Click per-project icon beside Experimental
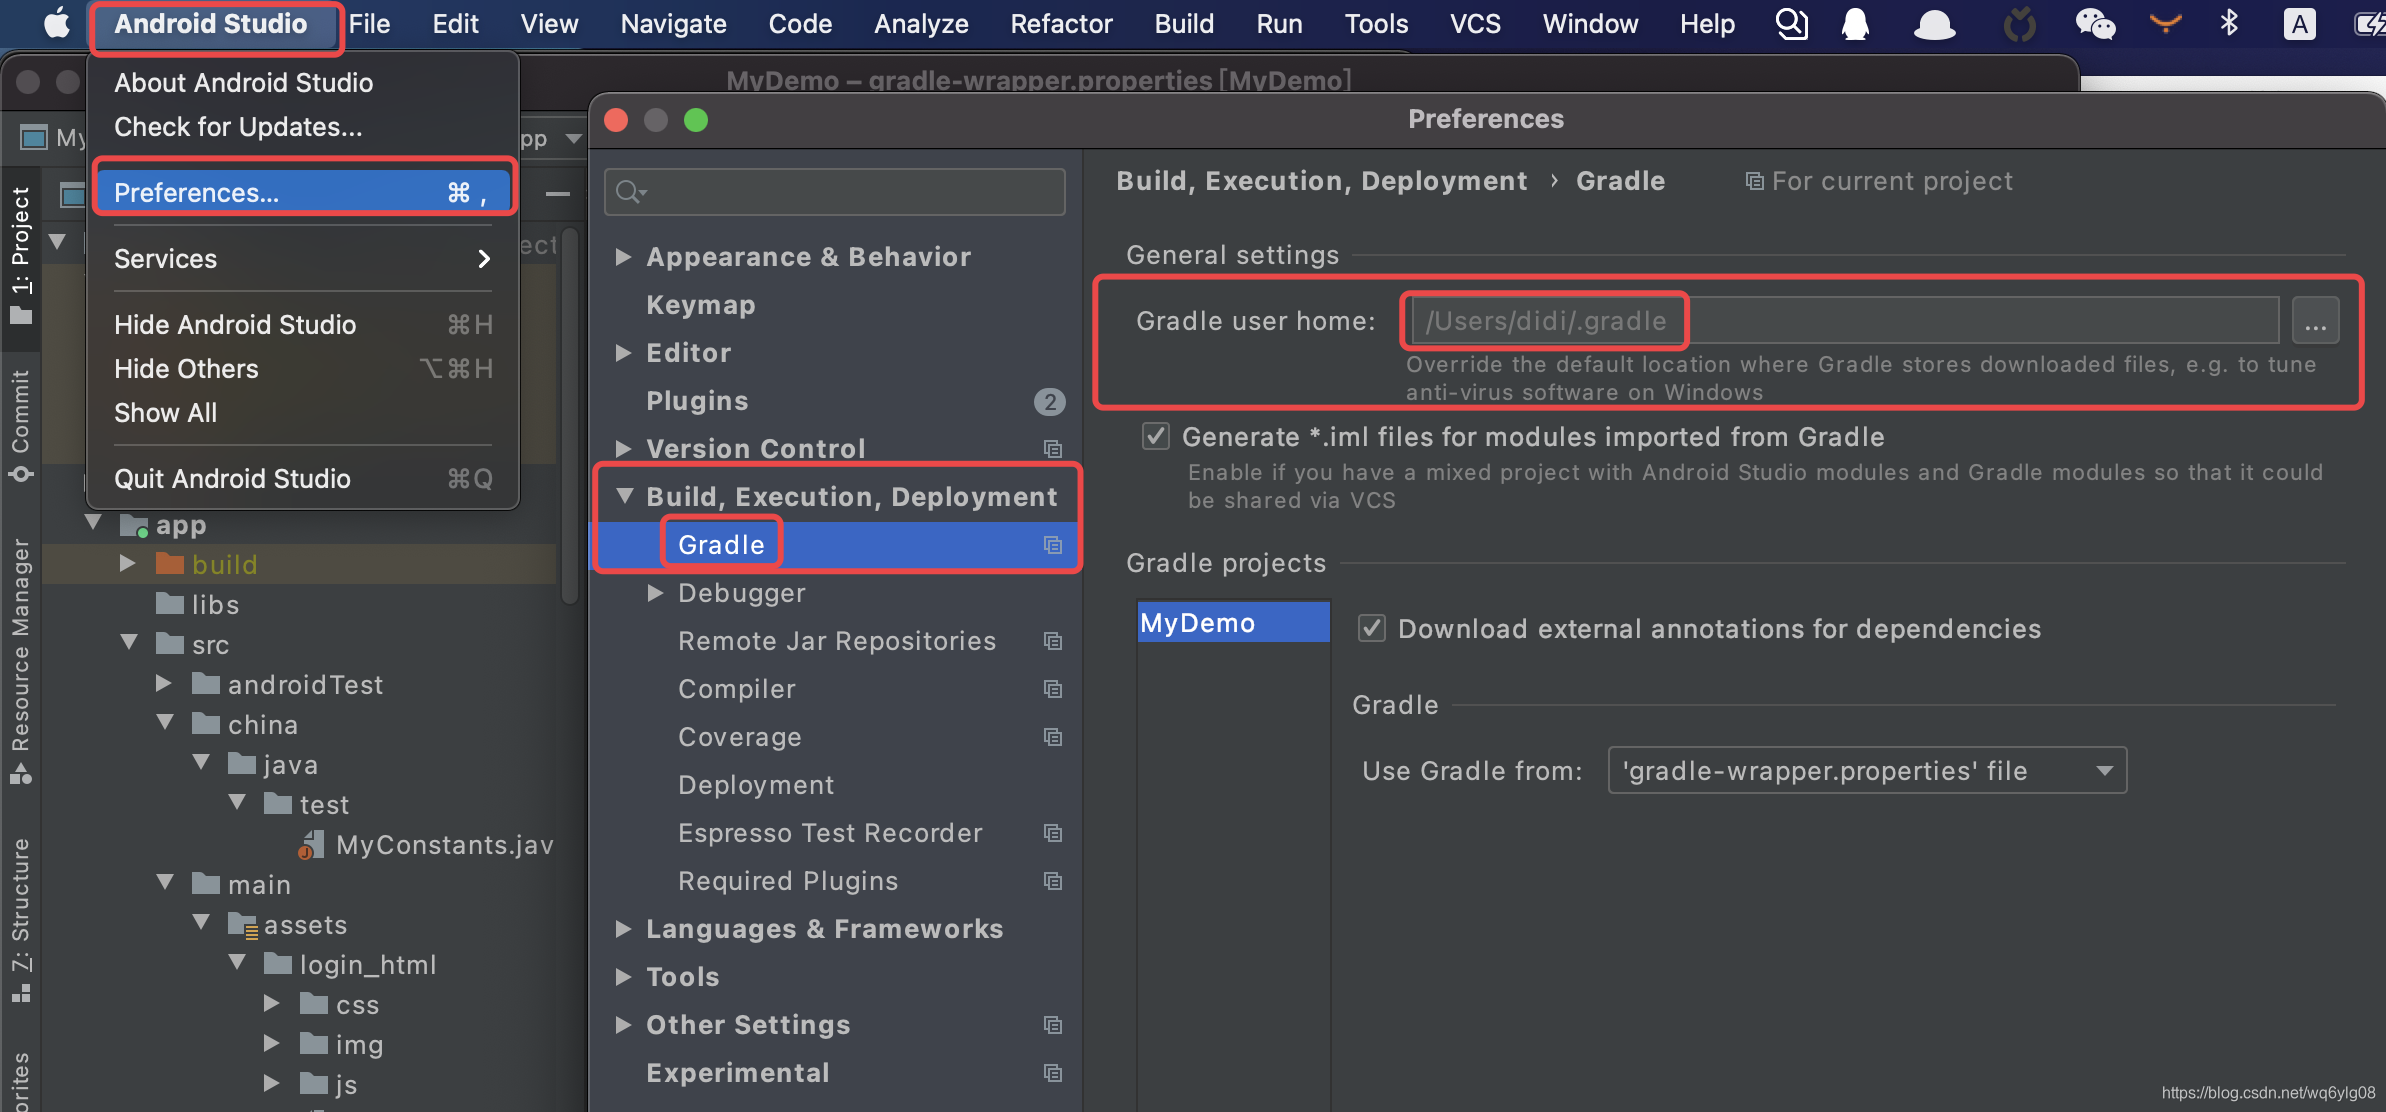Viewport: 2386px width, 1112px height. tap(1053, 1073)
